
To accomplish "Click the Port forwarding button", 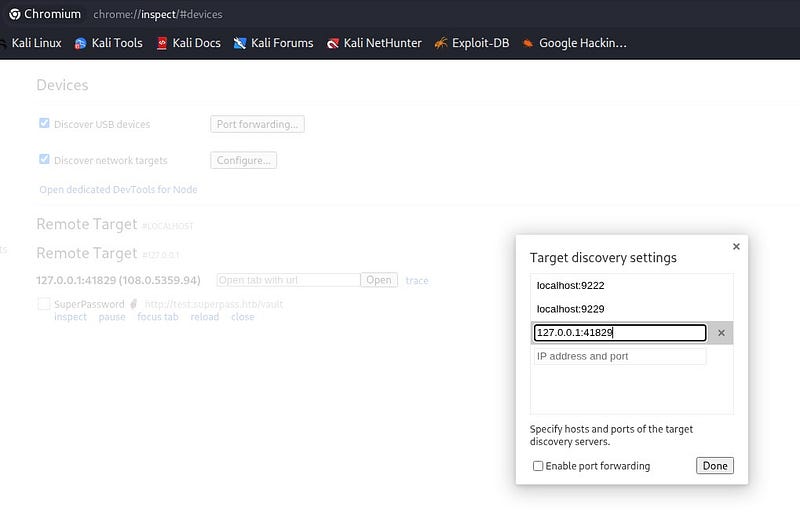I will tap(257, 124).
